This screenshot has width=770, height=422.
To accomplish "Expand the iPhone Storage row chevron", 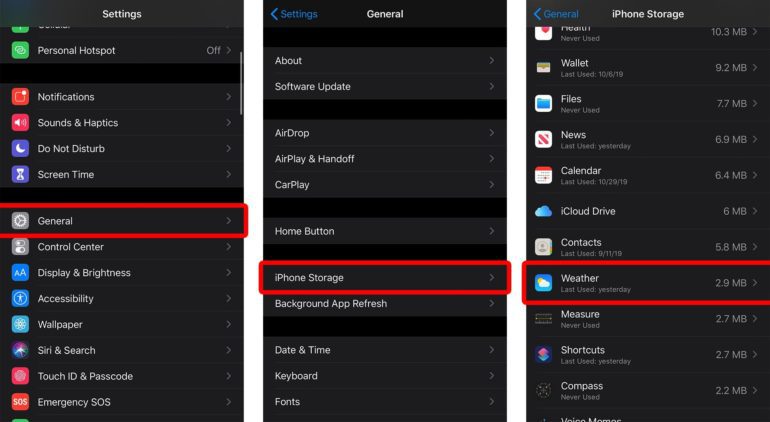I will [x=491, y=278].
